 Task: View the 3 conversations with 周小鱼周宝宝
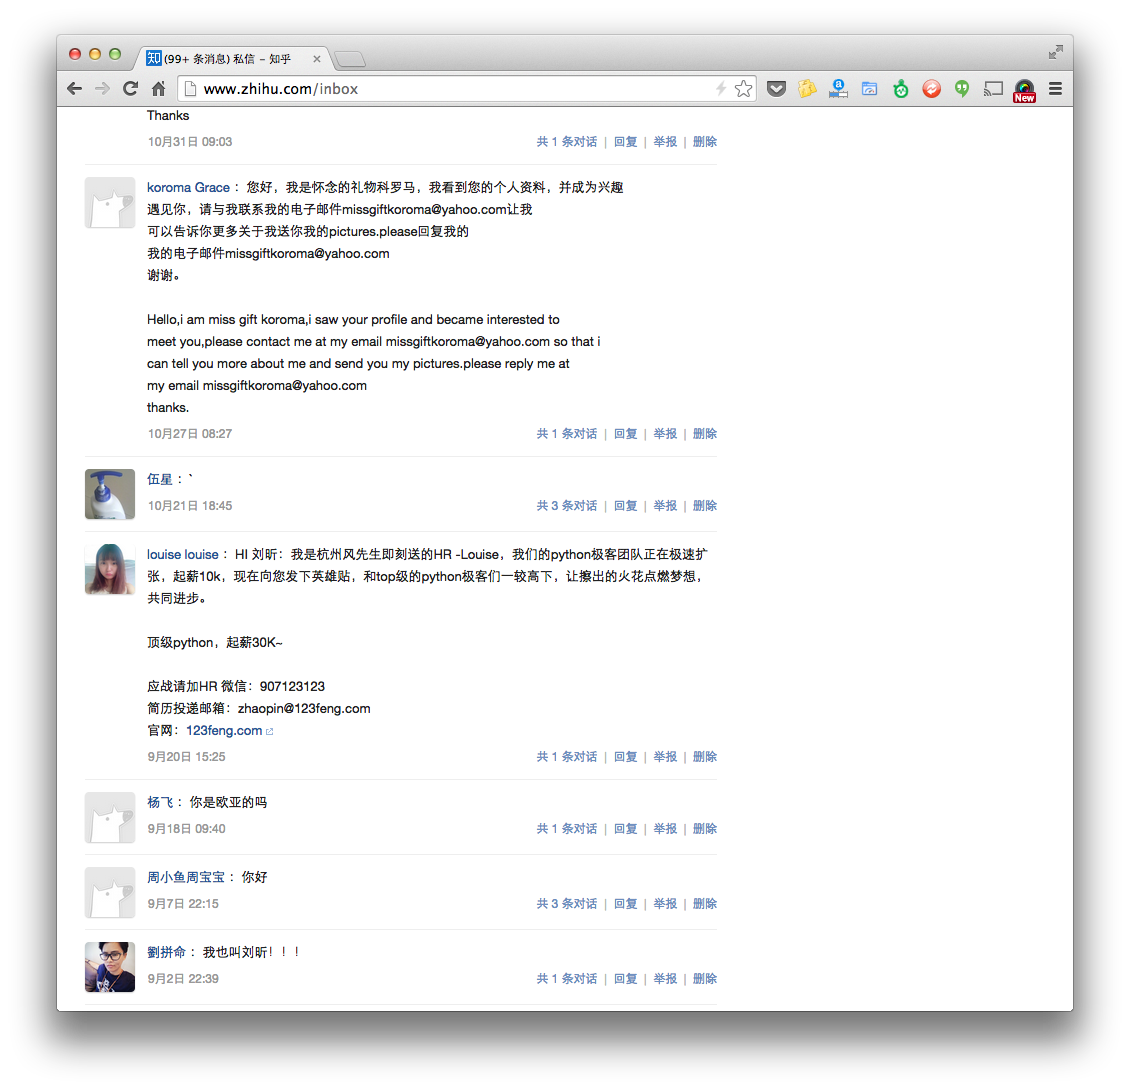pyautogui.click(x=566, y=904)
